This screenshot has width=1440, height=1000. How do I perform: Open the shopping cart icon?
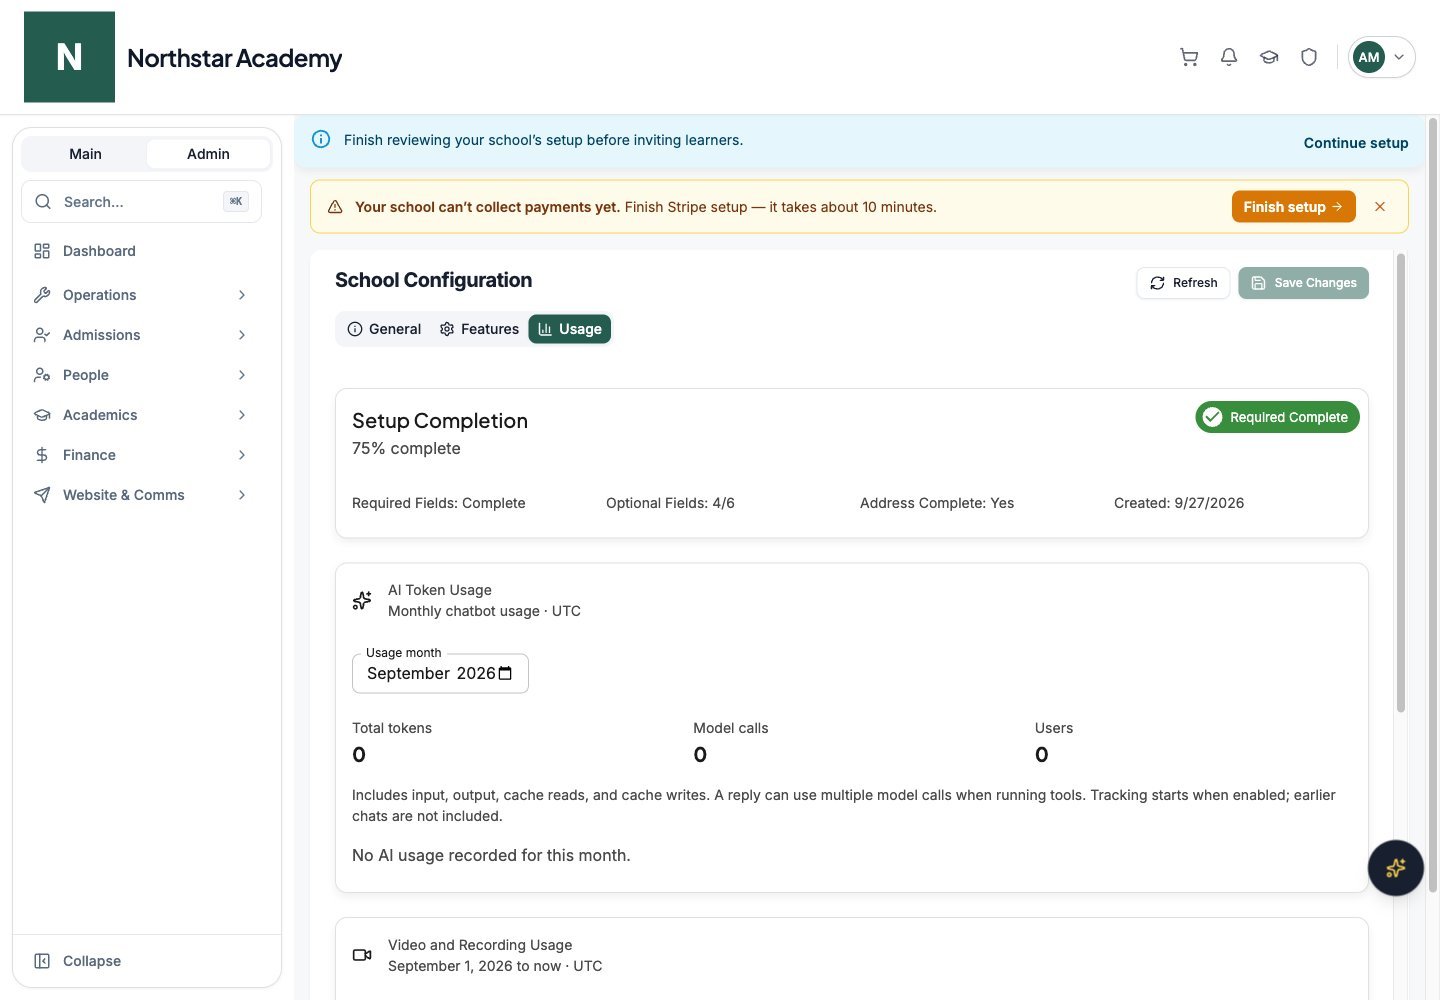click(x=1189, y=57)
